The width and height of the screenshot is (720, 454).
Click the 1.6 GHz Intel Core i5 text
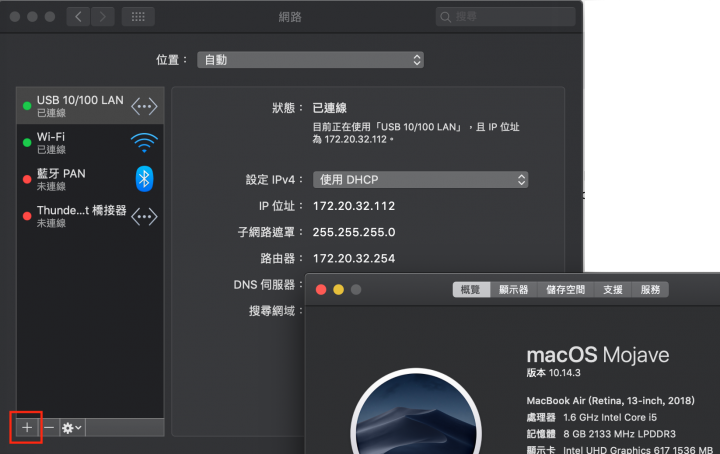coord(610,417)
